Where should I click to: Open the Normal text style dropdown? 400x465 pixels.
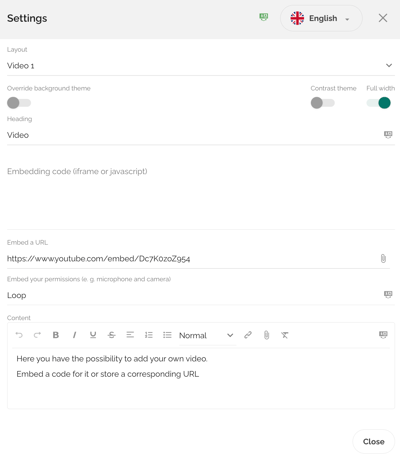click(206, 335)
